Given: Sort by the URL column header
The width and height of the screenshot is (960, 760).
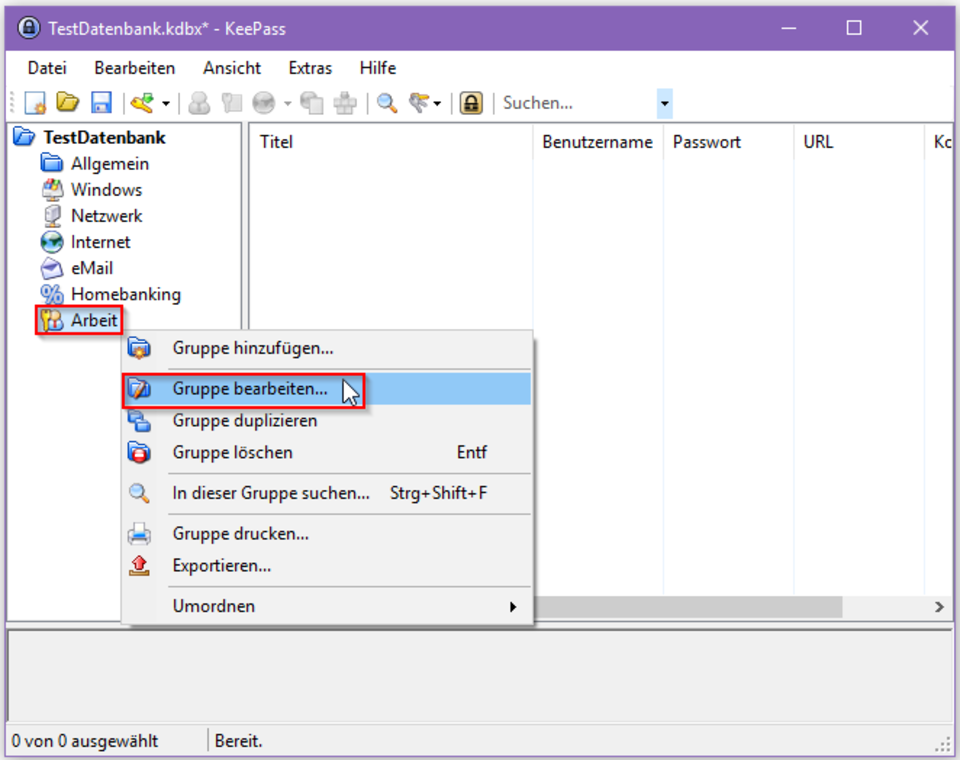Looking at the screenshot, I should (x=859, y=142).
